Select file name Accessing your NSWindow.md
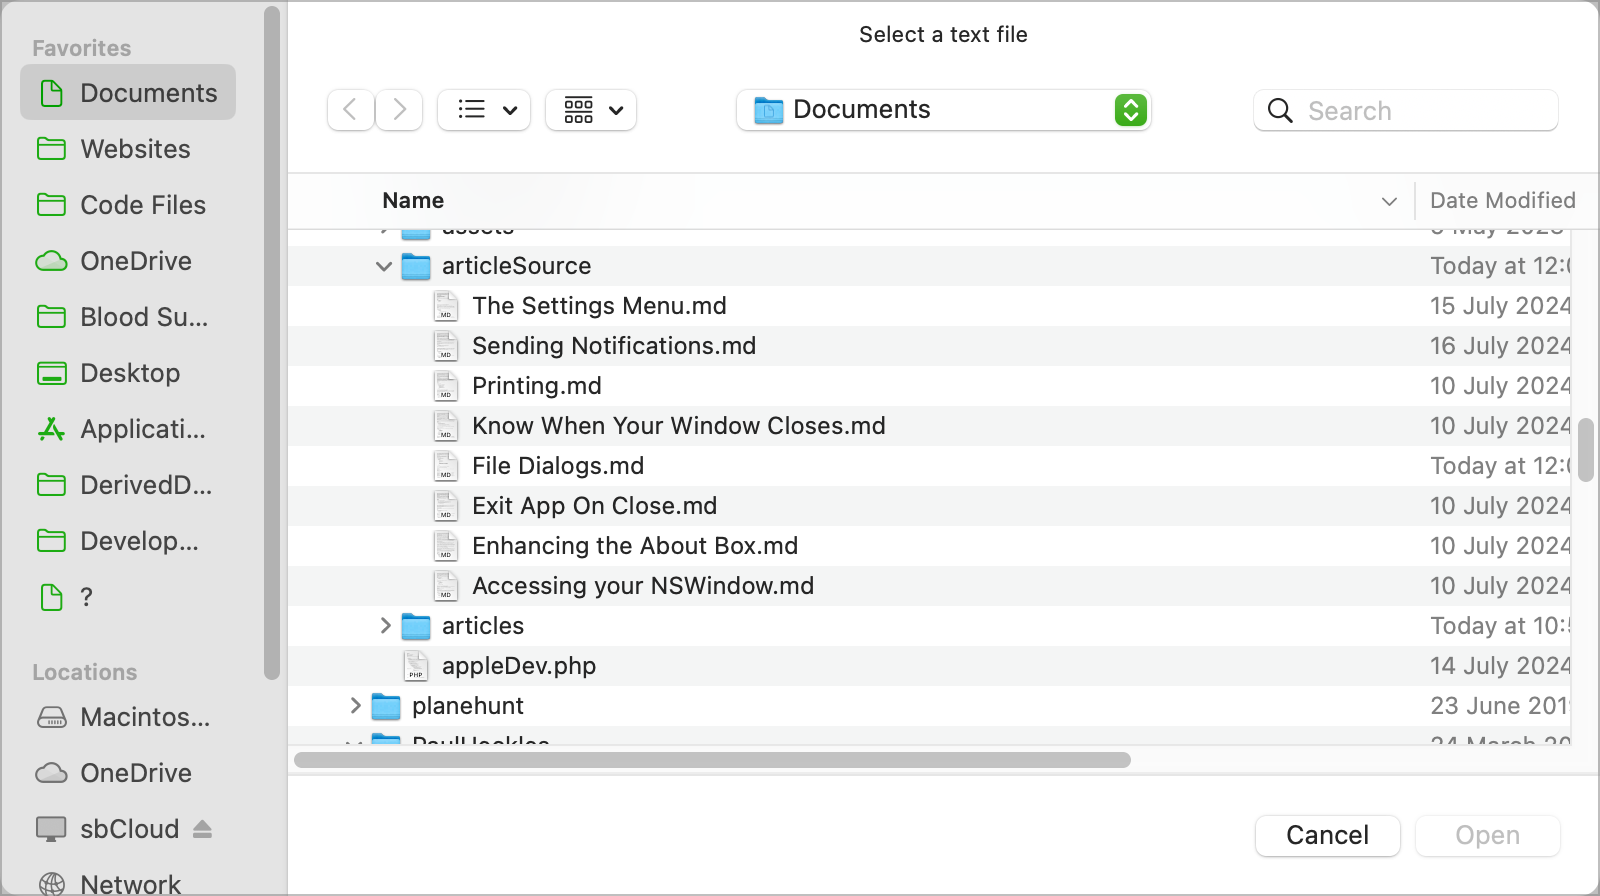1600x896 pixels. click(643, 586)
